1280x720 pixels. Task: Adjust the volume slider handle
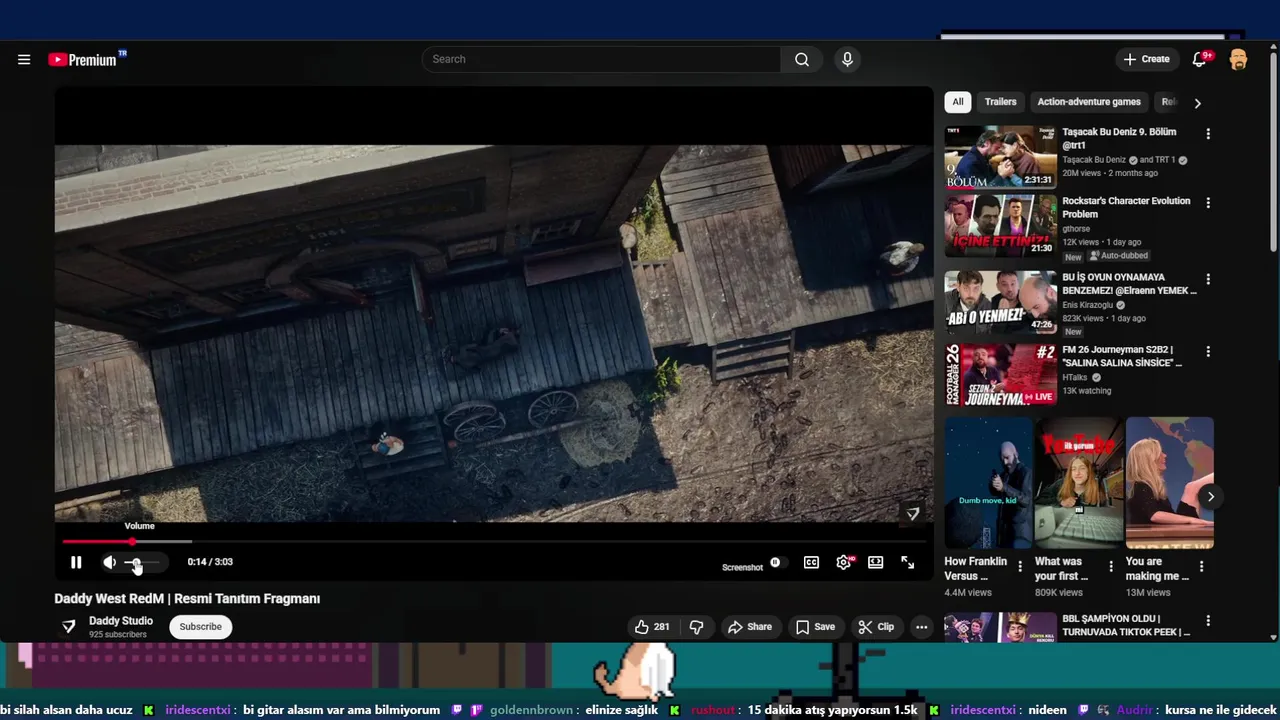(136, 563)
